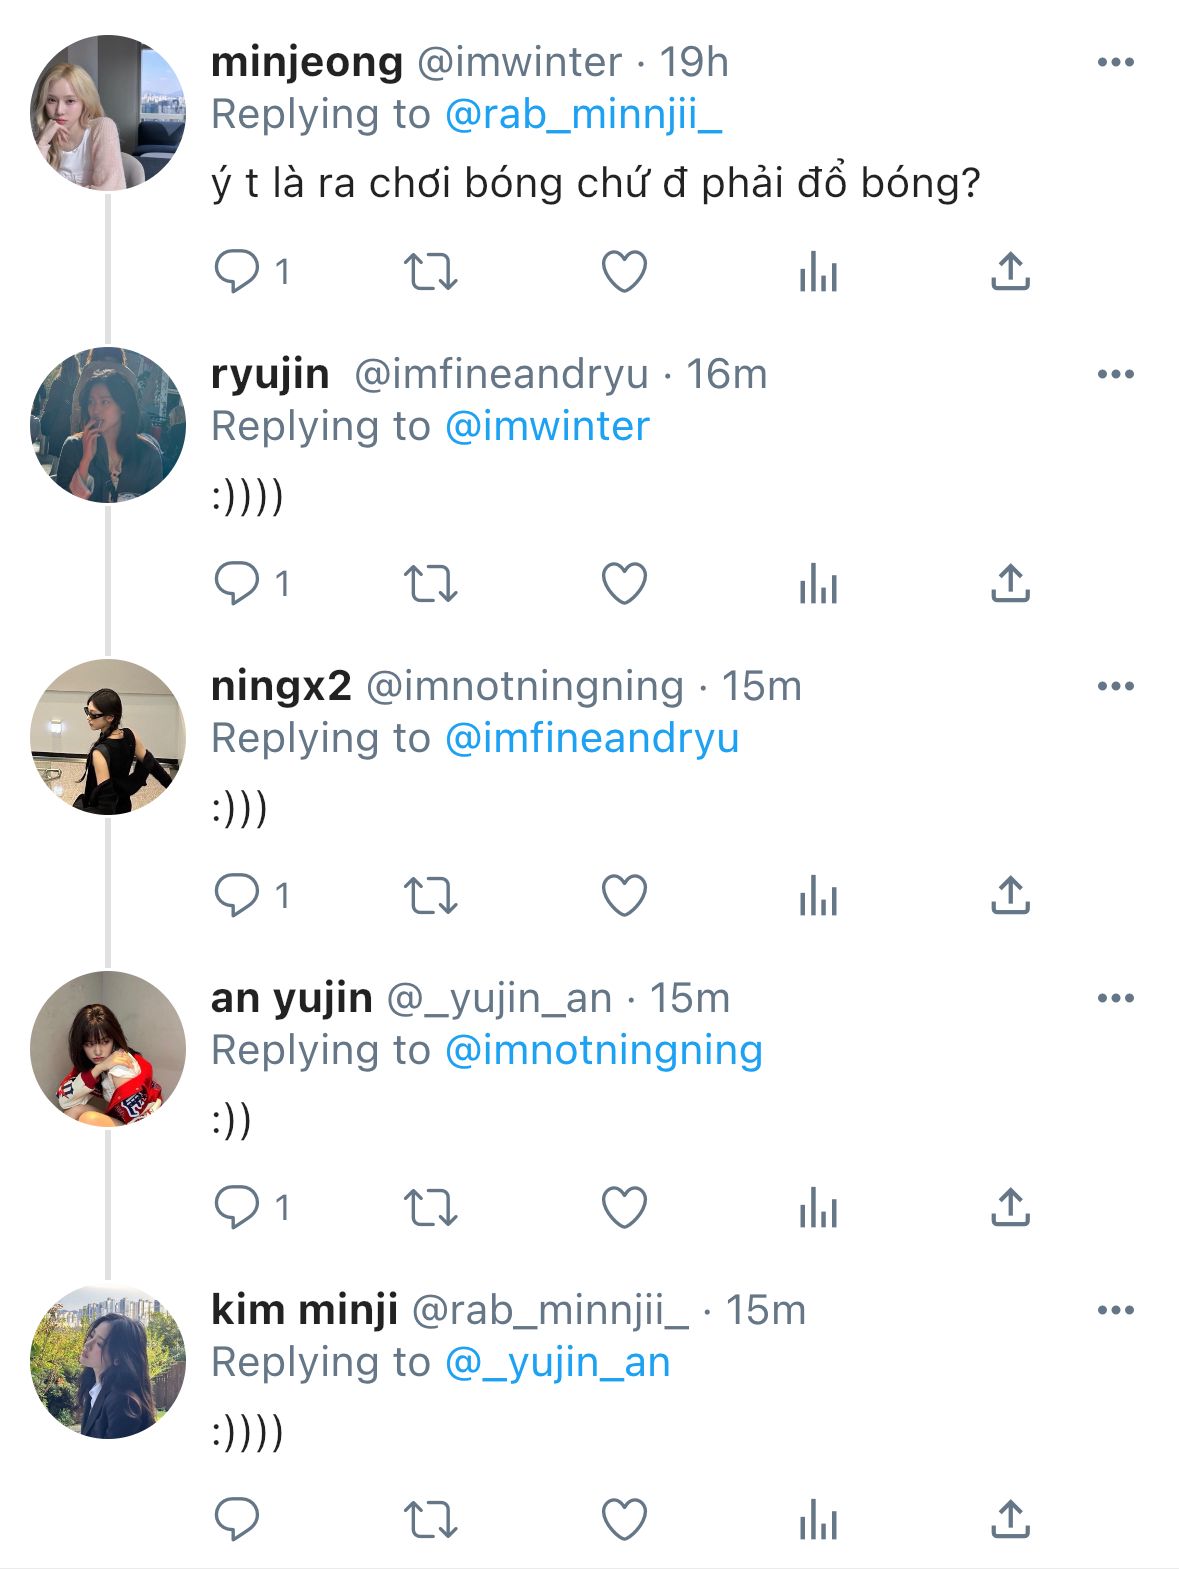Open the @rab_minnjii_ mention link
The height and width of the screenshot is (1569, 1179).
point(582,115)
